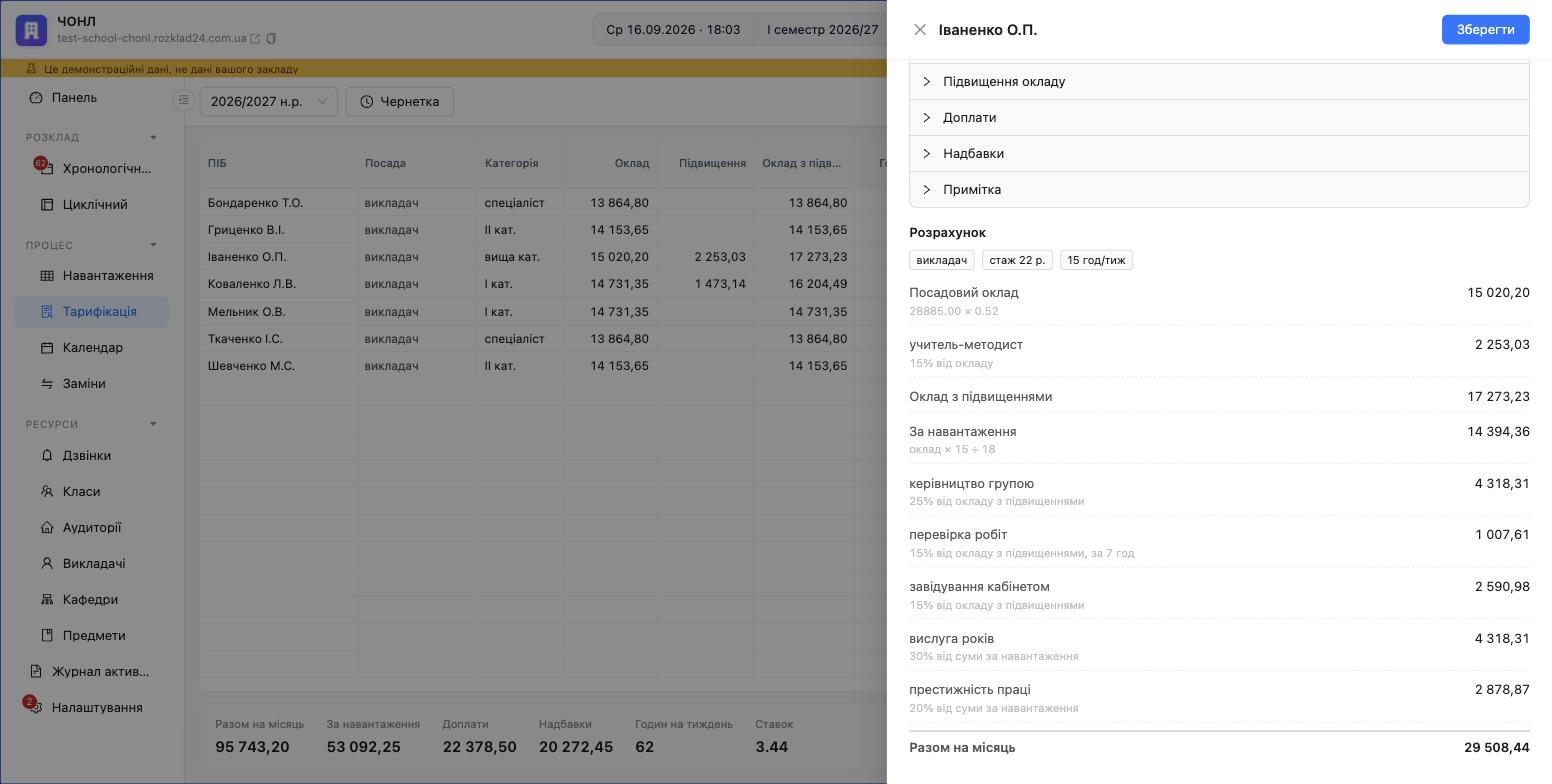
Task: Copy school URL with the copy icon
Action: 271,39
